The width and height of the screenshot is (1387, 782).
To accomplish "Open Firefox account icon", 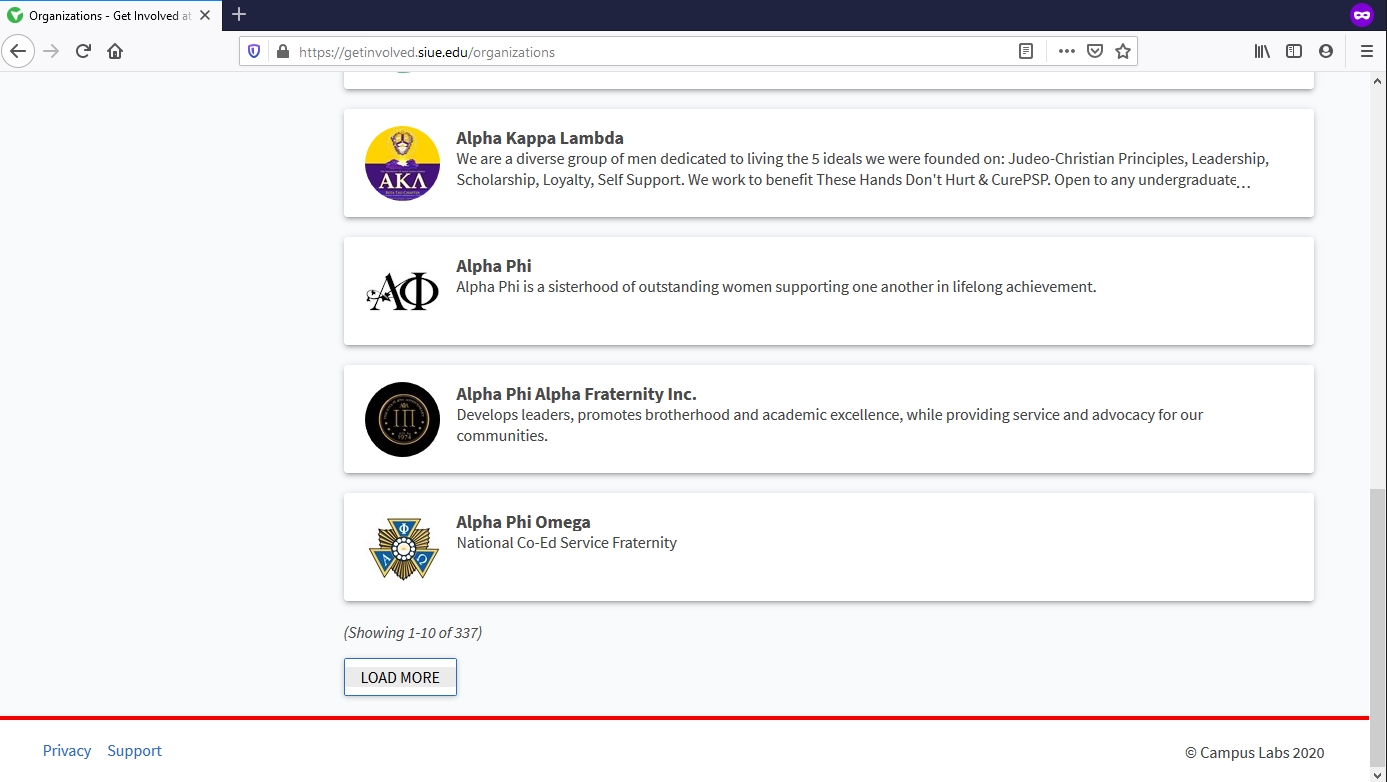I will pos(1326,51).
